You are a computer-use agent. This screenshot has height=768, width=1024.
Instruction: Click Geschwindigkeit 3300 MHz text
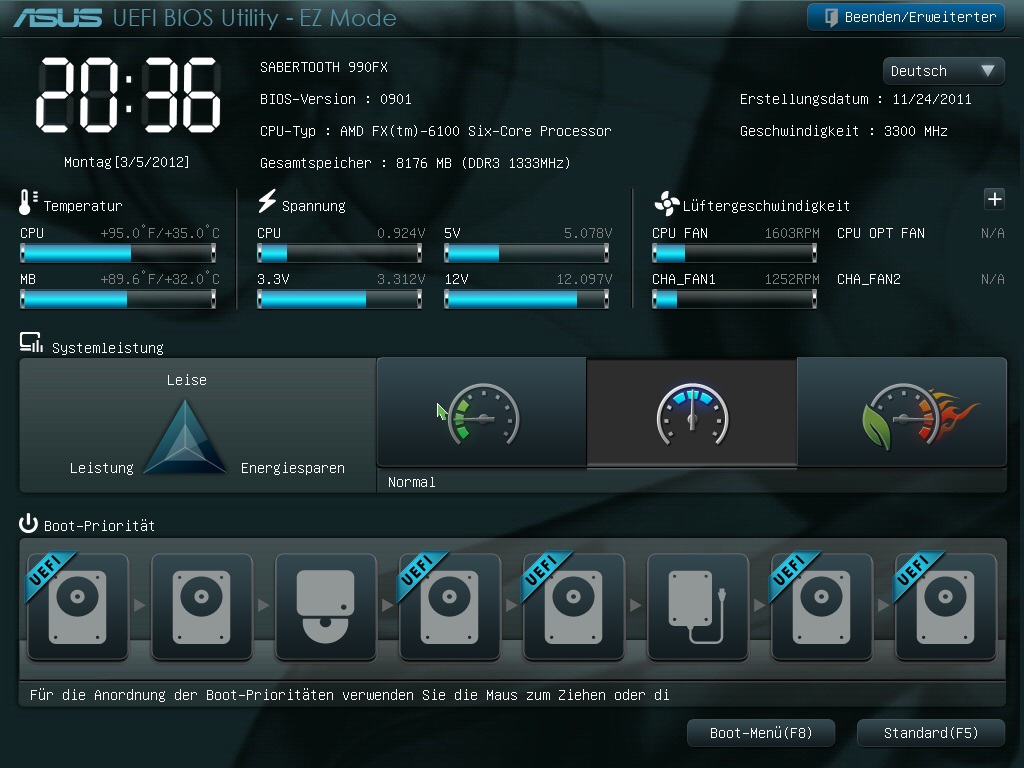[844, 131]
